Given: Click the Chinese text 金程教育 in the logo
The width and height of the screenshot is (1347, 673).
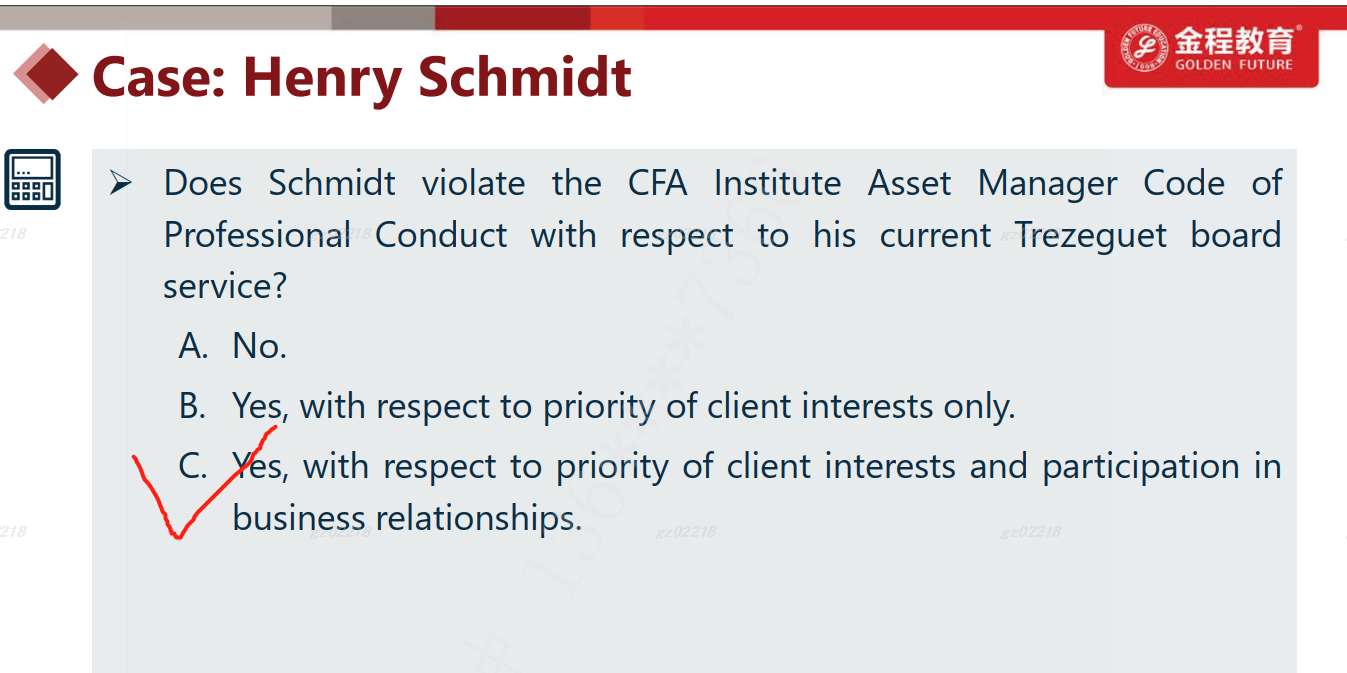Looking at the screenshot, I should tap(1234, 41).
